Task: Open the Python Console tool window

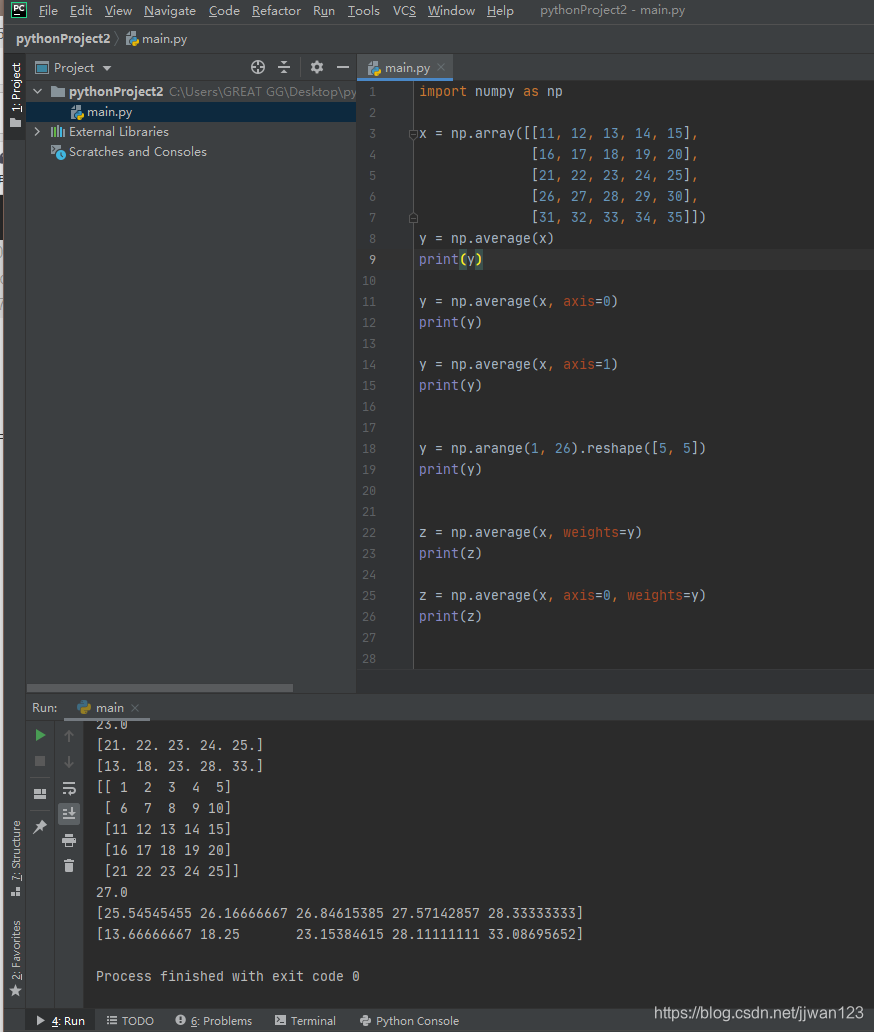Action: (409, 1021)
